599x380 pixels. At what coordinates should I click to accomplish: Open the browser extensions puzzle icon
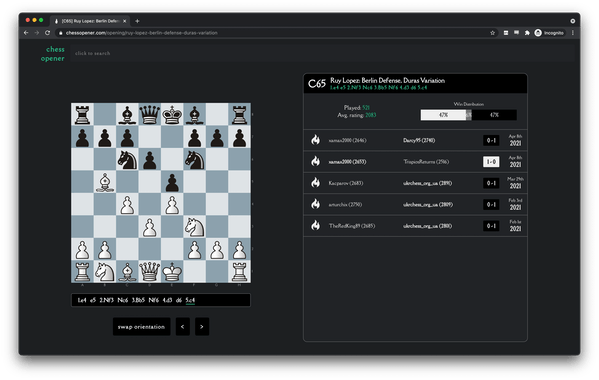(x=527, y=33)
